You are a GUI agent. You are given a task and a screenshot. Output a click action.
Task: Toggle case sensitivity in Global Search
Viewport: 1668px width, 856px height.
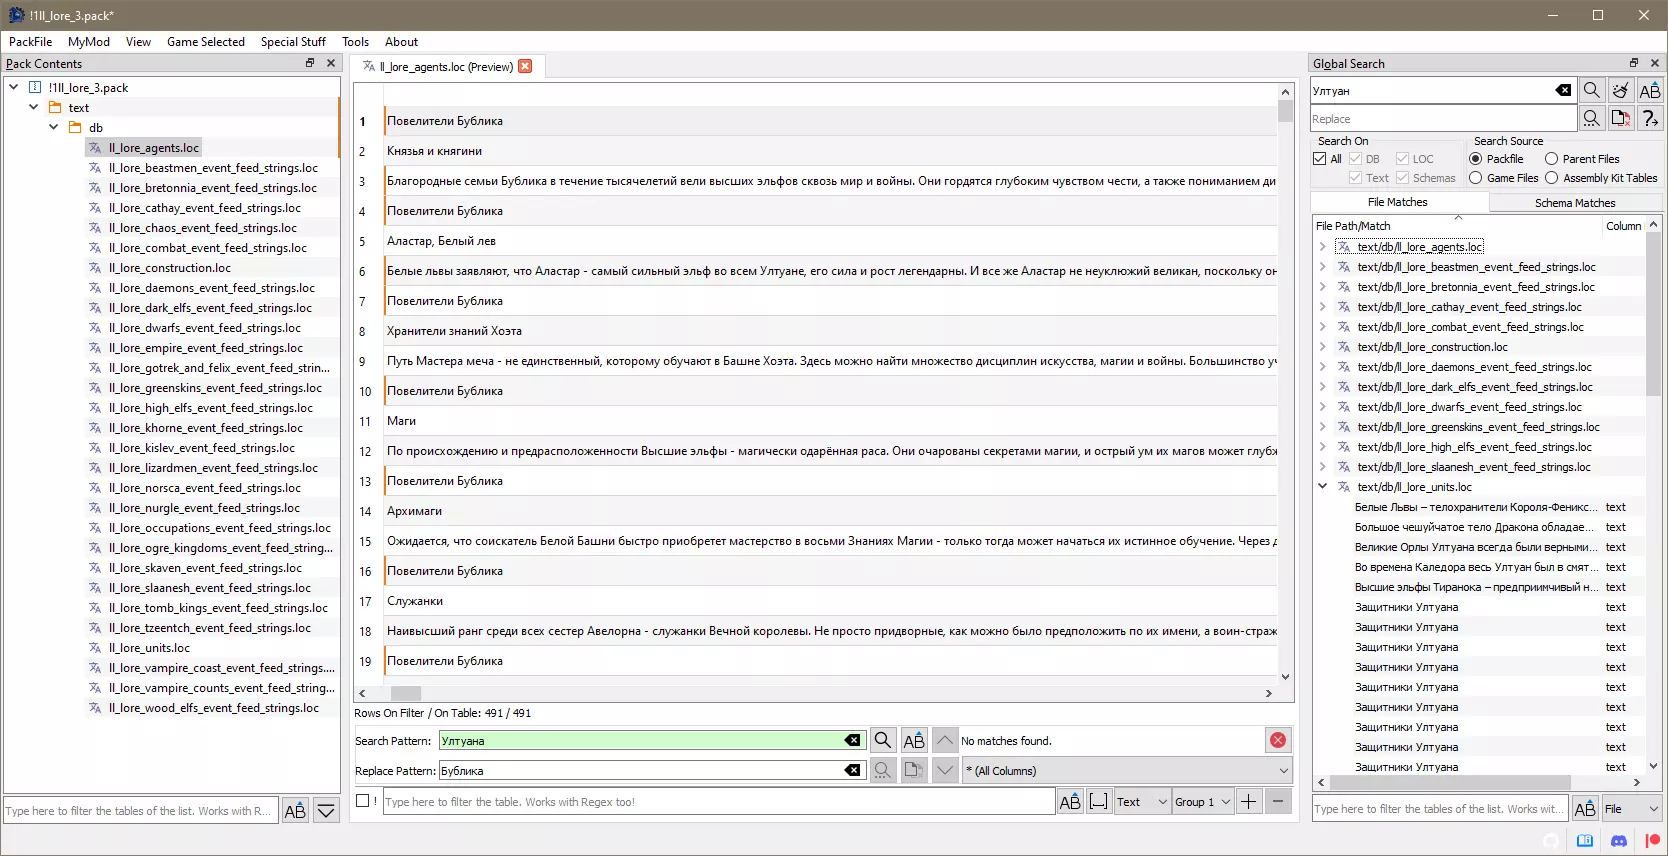click(x=1650, y=90)
